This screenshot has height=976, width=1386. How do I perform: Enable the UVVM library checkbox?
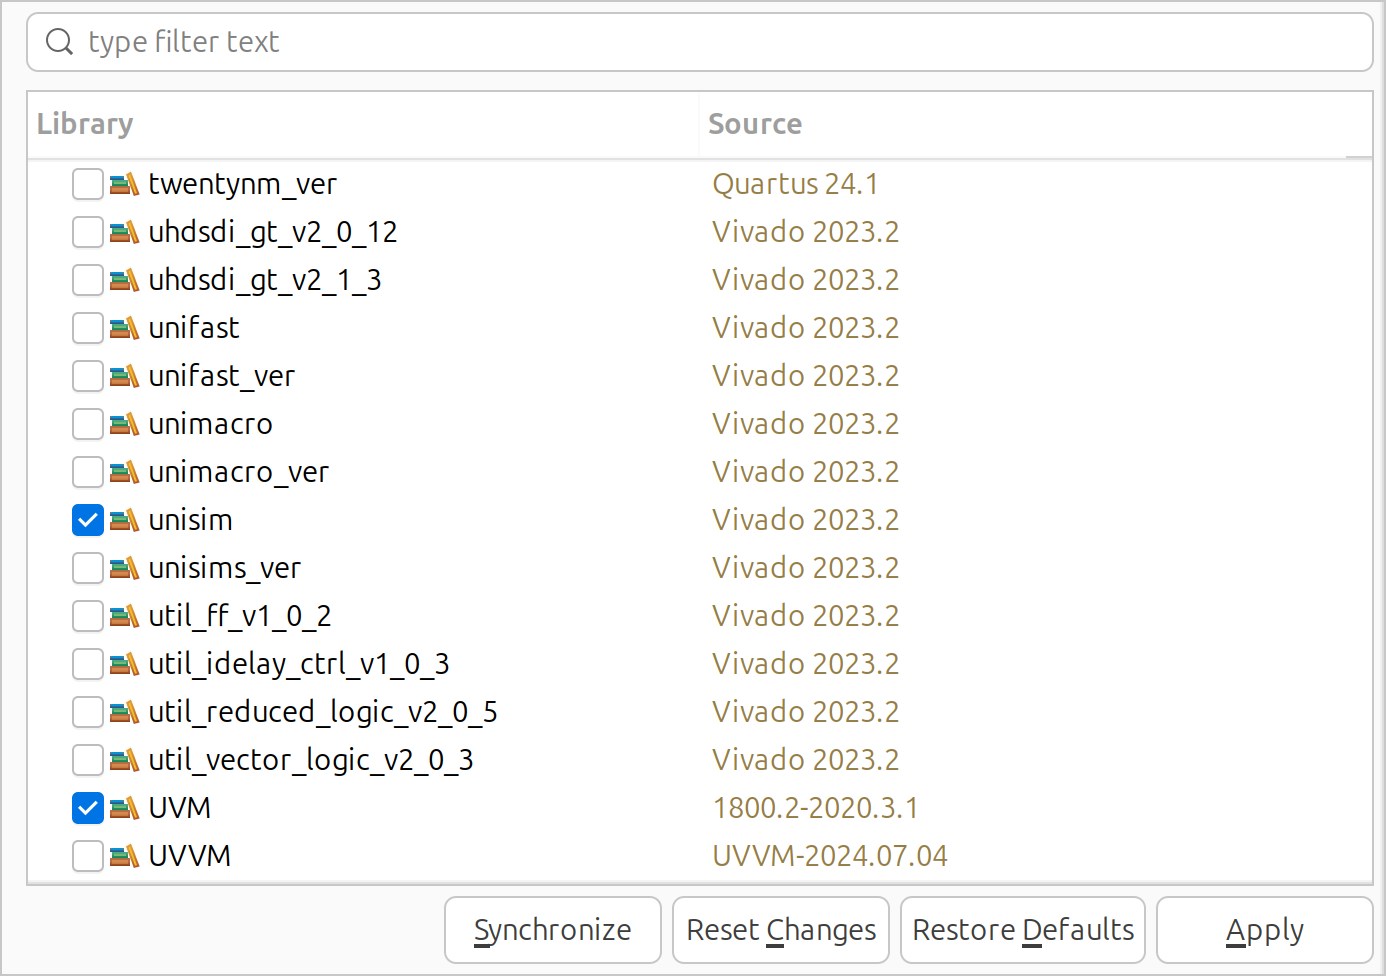click(x=88, y=856)
